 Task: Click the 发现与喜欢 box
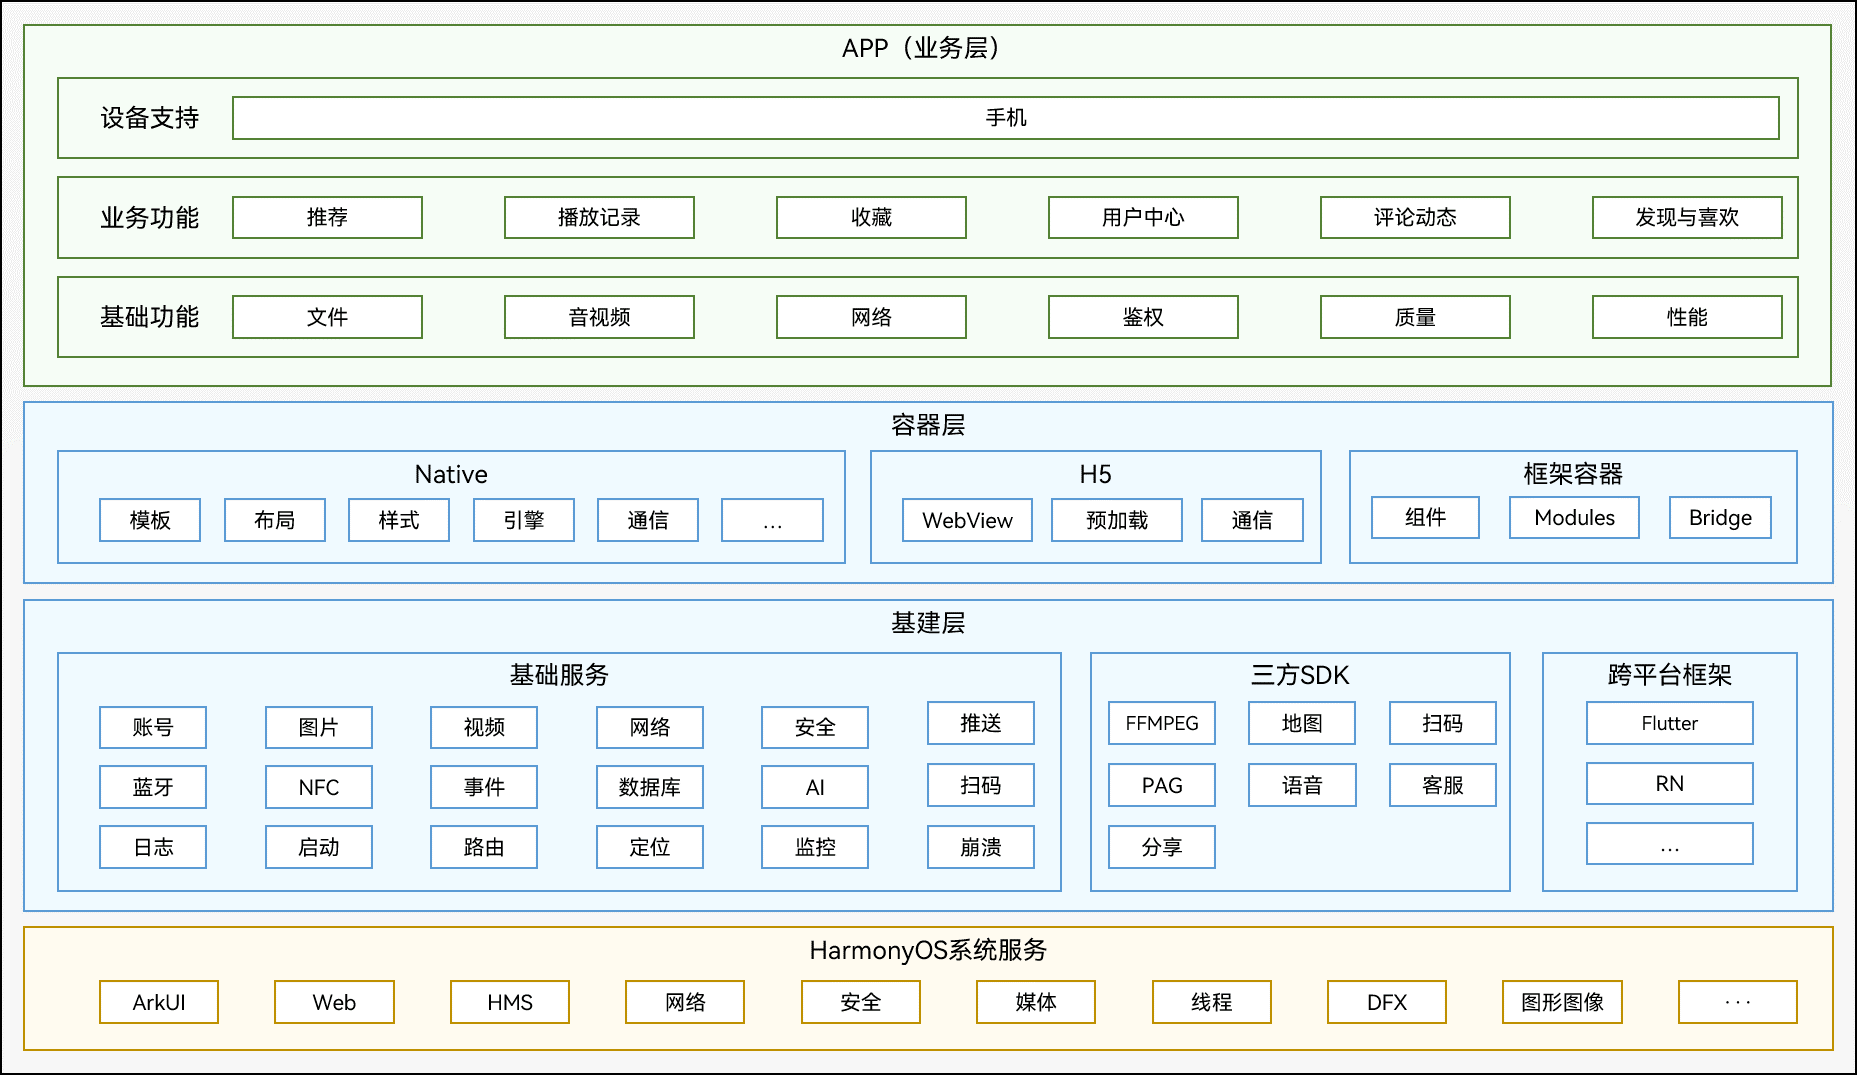click(1687, 217)
